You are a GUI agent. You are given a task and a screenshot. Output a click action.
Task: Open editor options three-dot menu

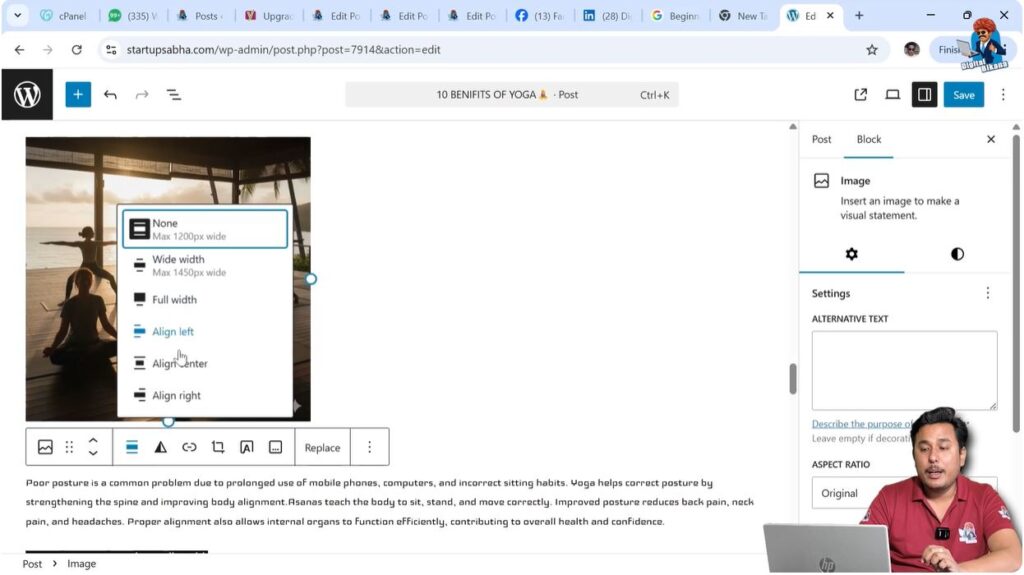(x=1003, y=95)
